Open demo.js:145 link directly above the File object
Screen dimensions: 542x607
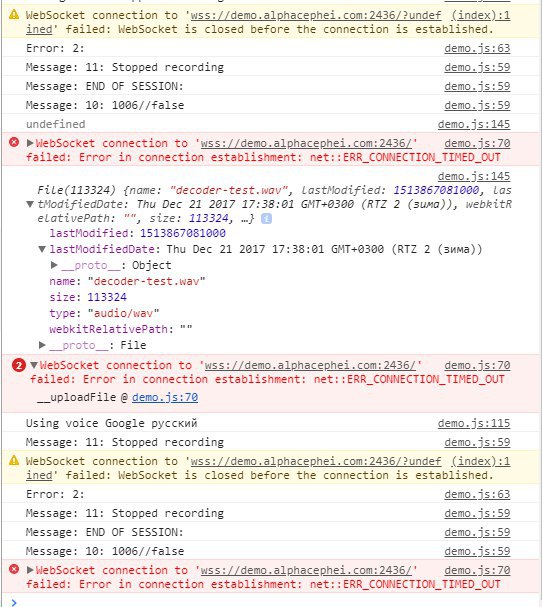pos(474,176)
